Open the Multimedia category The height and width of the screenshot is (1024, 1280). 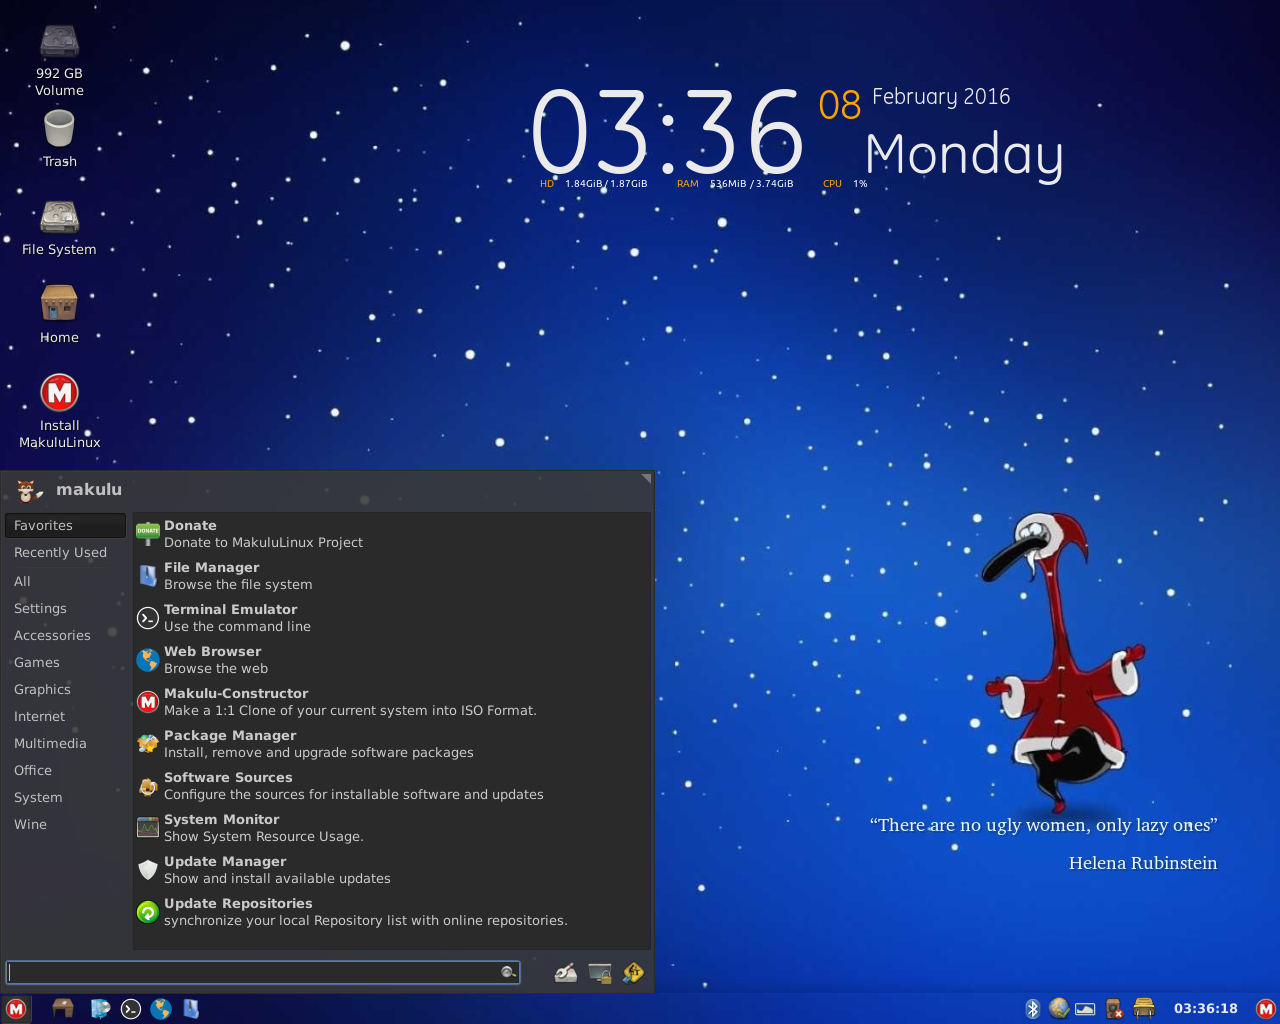[65, 743]
